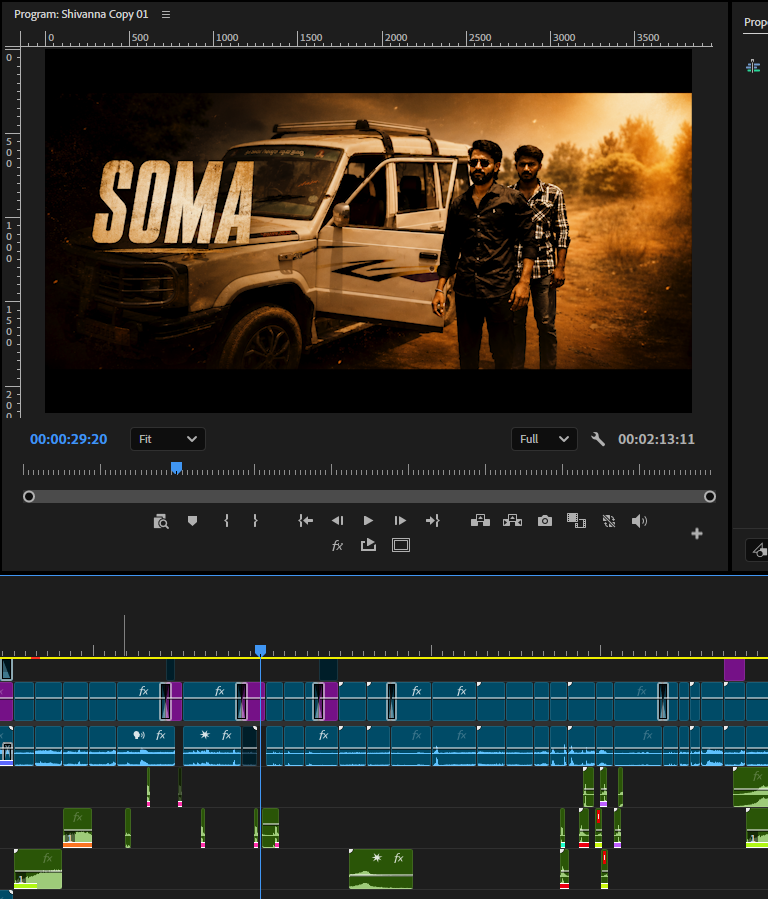Toggle the safe margins button
This screenshot has height=899, width=768.
click(401, 545)
